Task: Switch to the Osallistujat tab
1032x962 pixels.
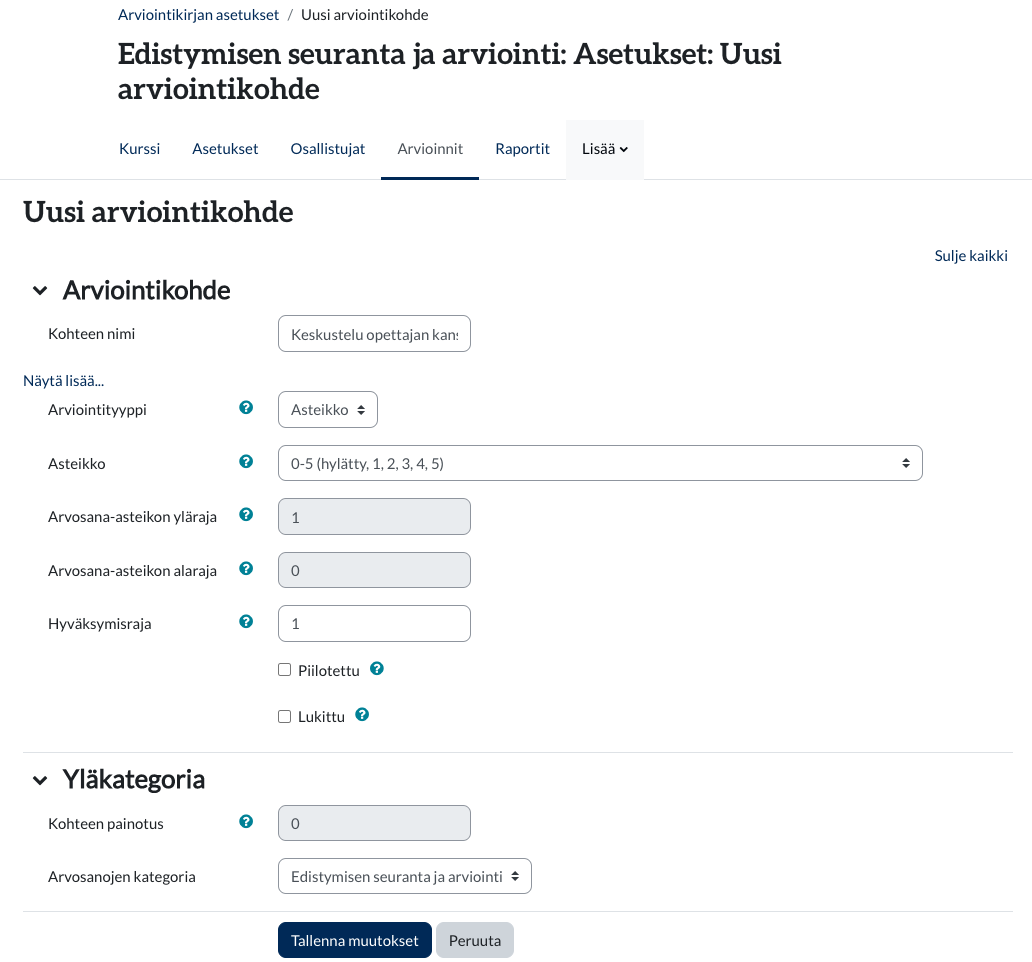Action: [x=327, y=149]
